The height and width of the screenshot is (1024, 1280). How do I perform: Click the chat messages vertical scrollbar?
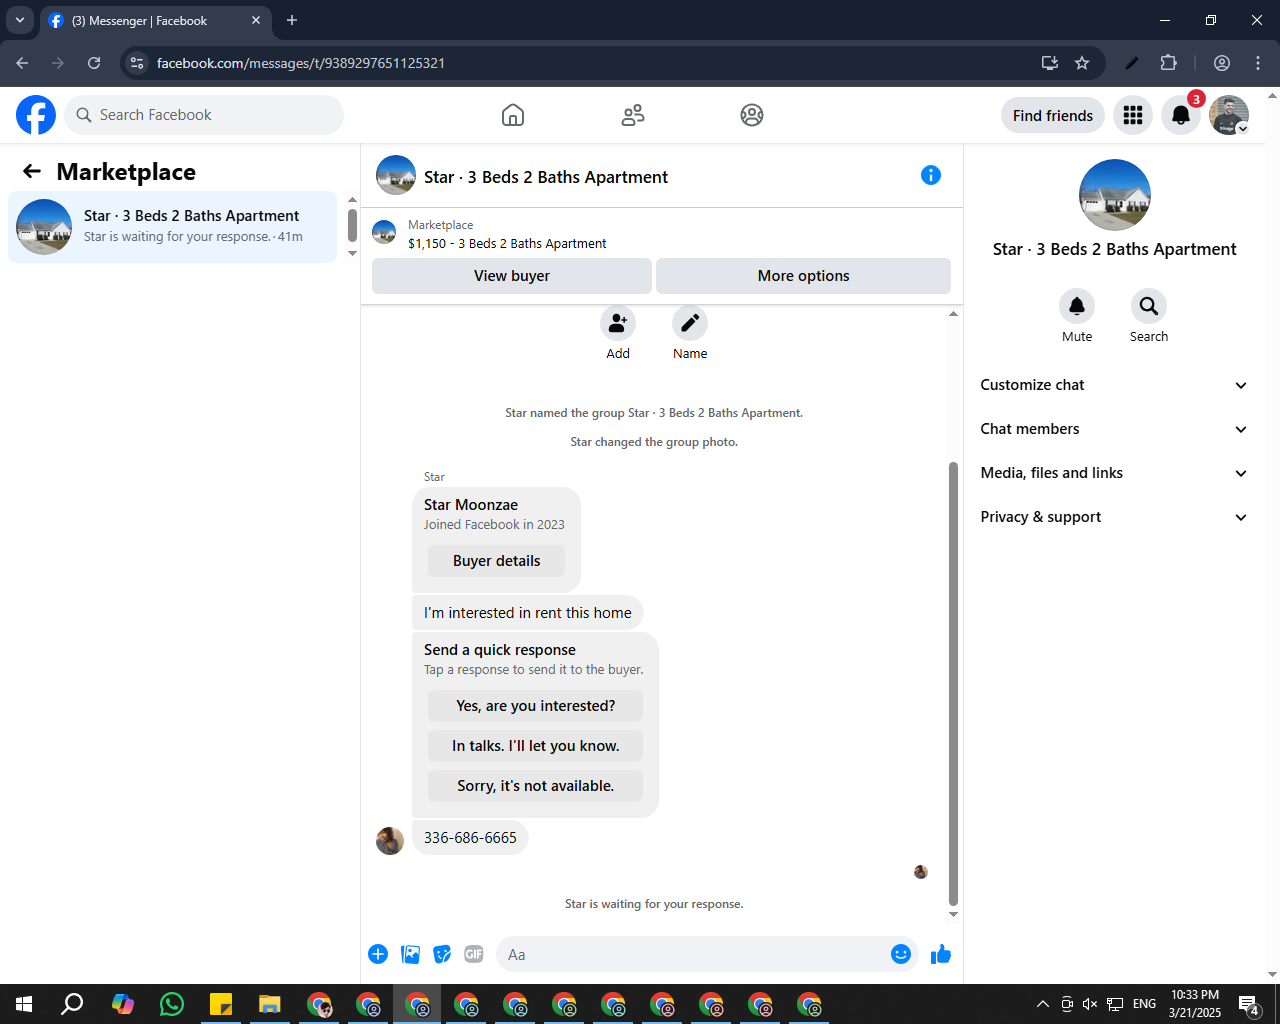[953, 683]
